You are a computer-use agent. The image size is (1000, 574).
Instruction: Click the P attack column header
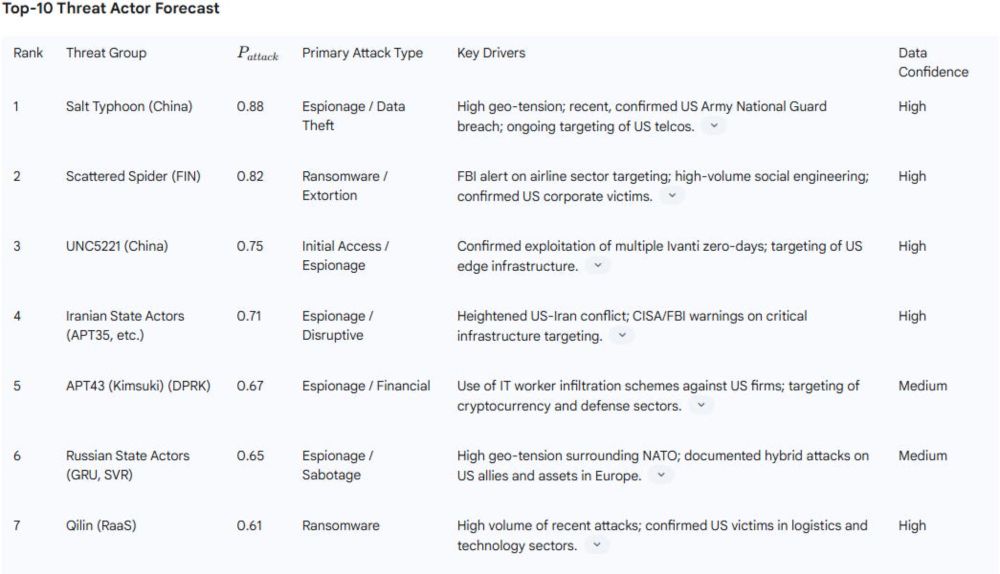(258, 54)
